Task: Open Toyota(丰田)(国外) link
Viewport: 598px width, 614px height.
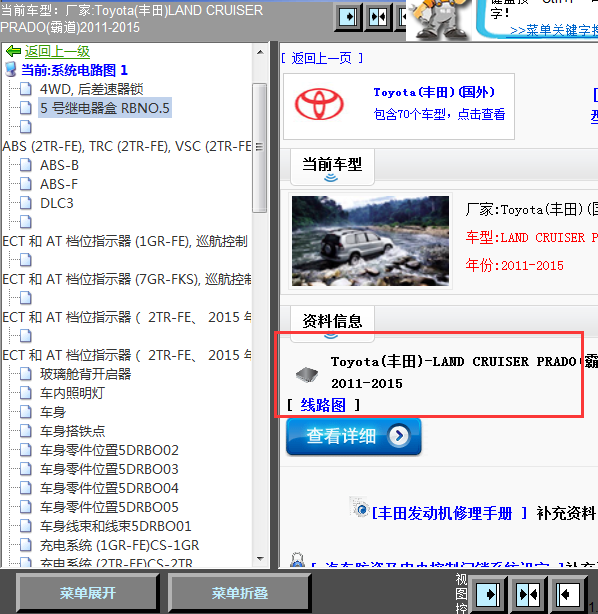Action: coord(434,92)
